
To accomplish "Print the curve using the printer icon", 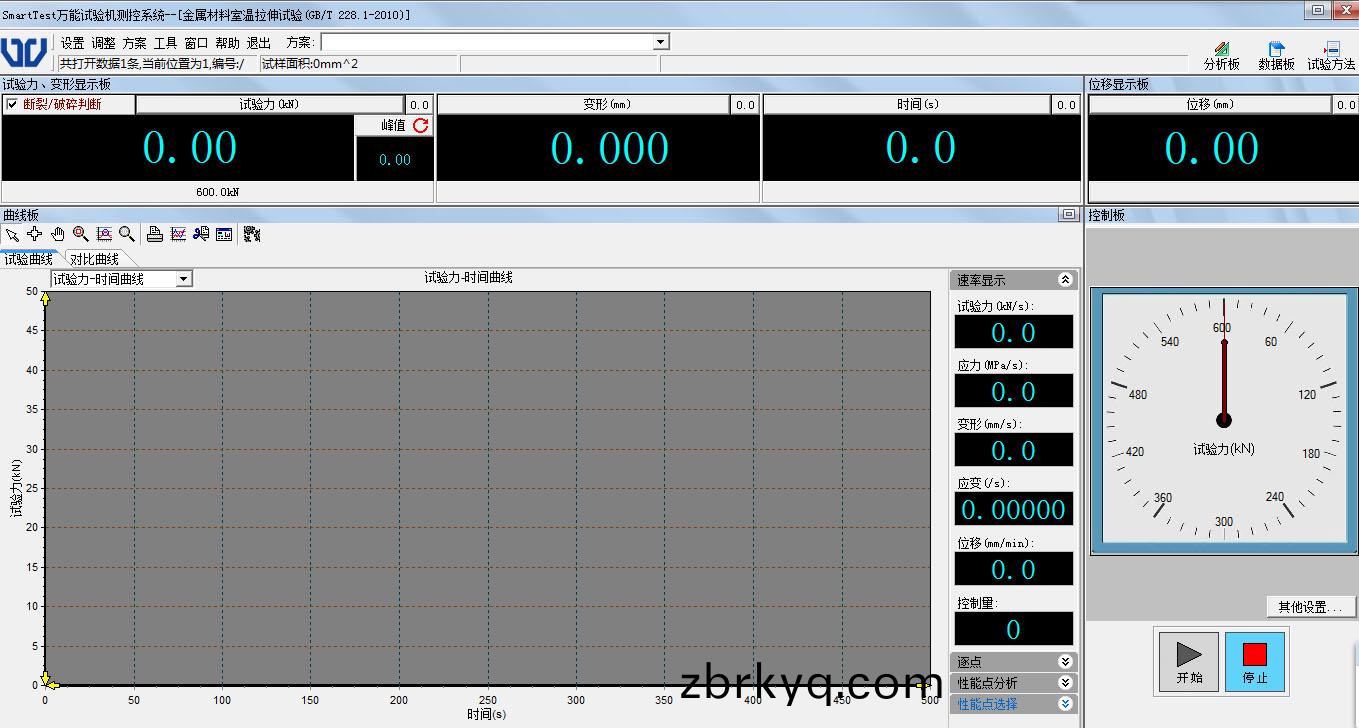I will pyautogui.click(x=155, y=234).
